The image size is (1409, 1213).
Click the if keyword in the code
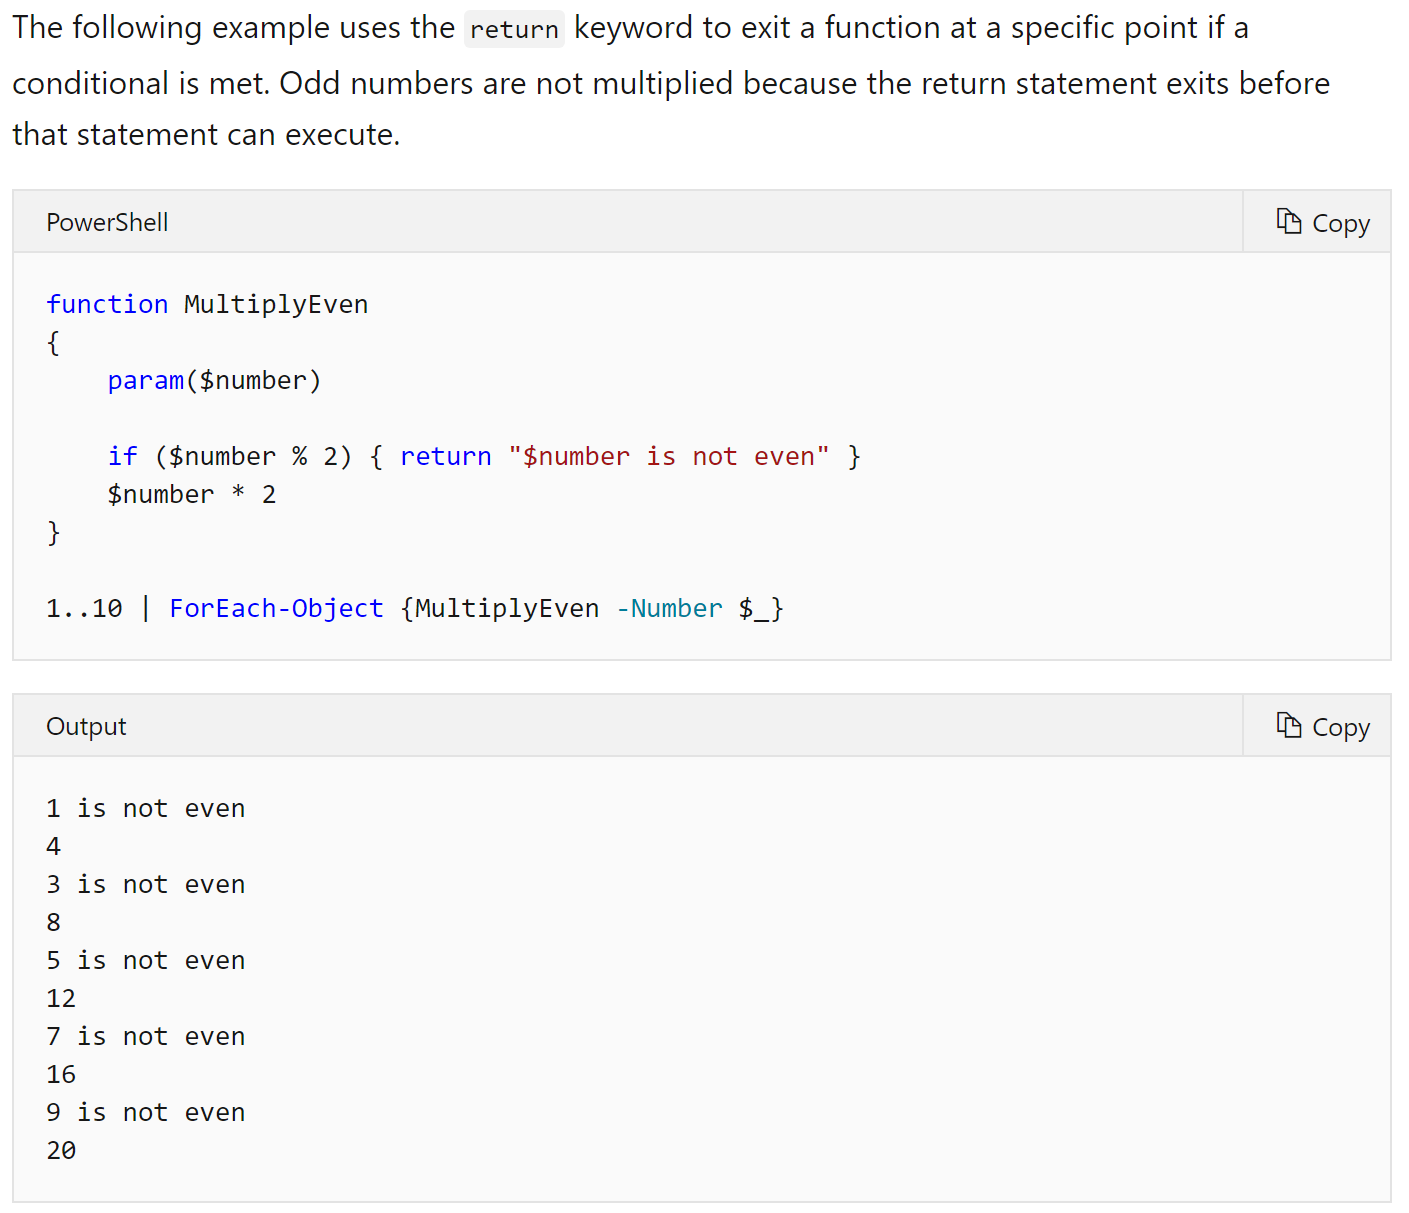pos(122,456)
